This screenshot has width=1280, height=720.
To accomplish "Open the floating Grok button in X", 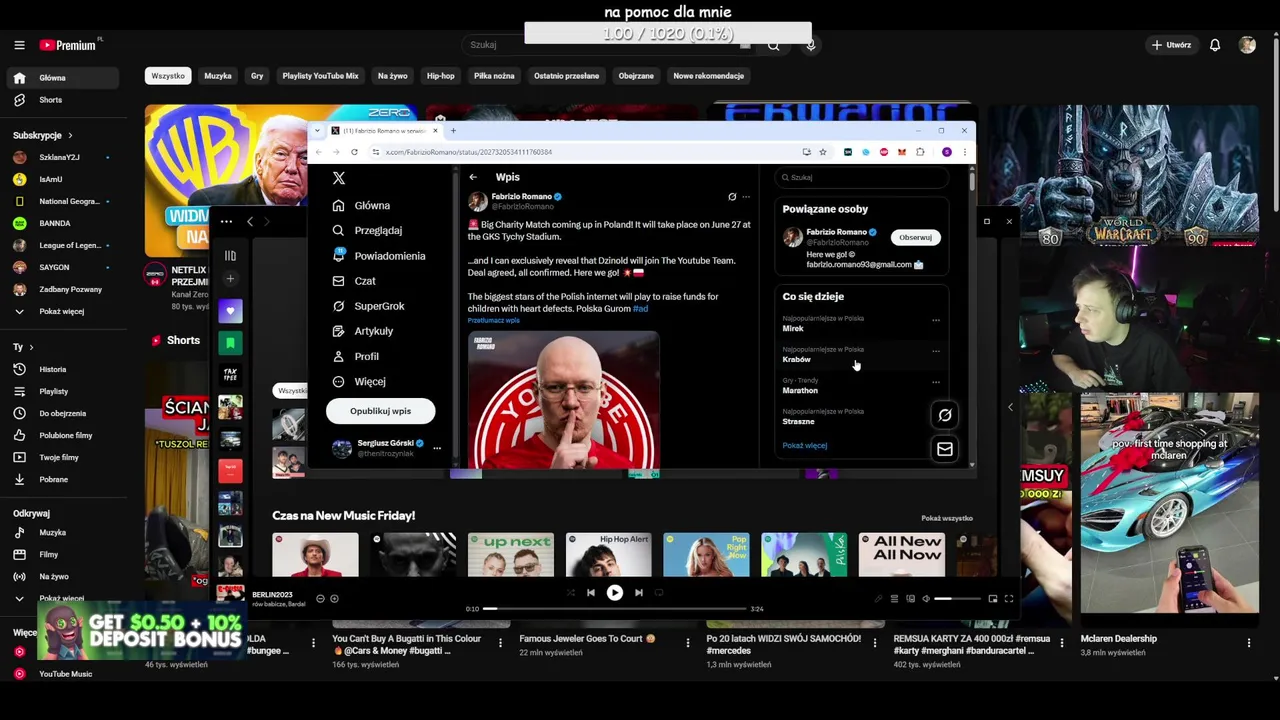I will point(945,415).
